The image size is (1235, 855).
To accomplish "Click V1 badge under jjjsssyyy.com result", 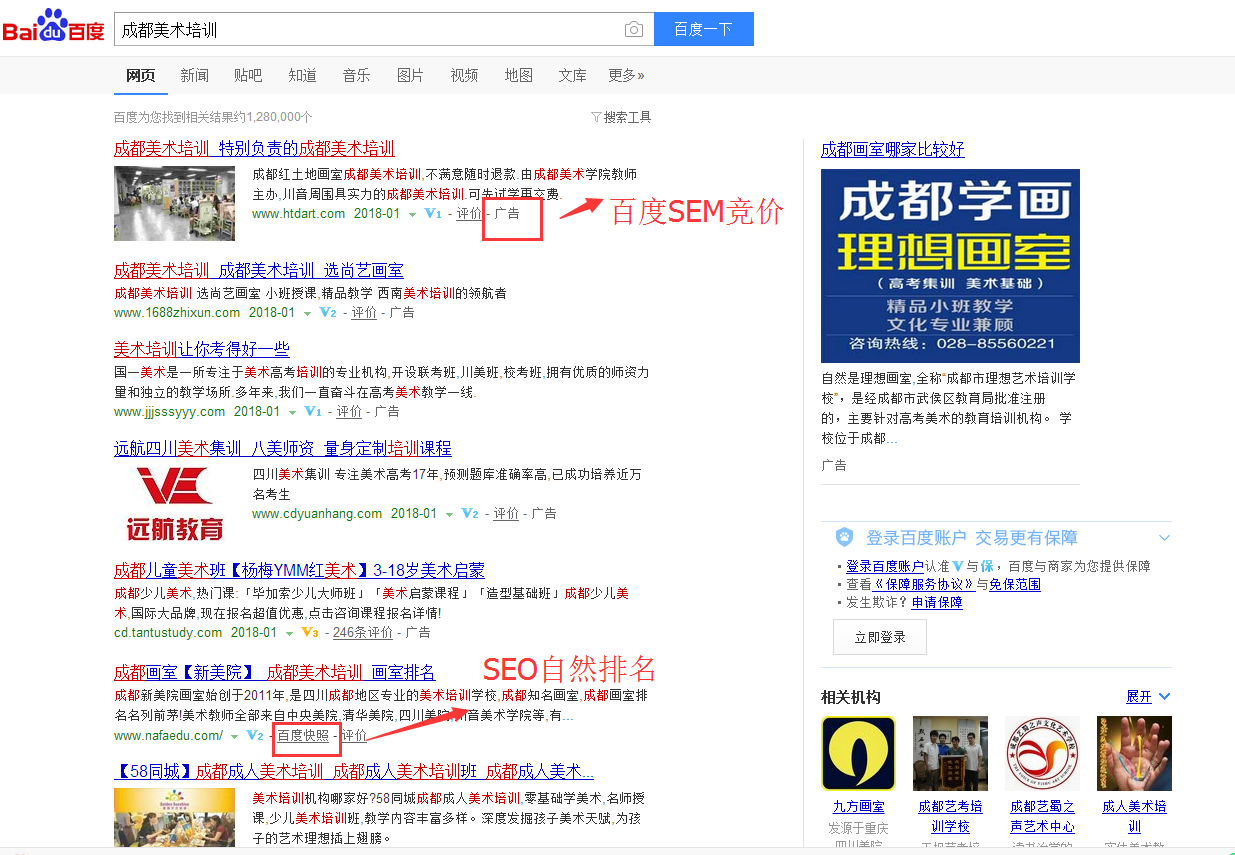I will 313,412.
